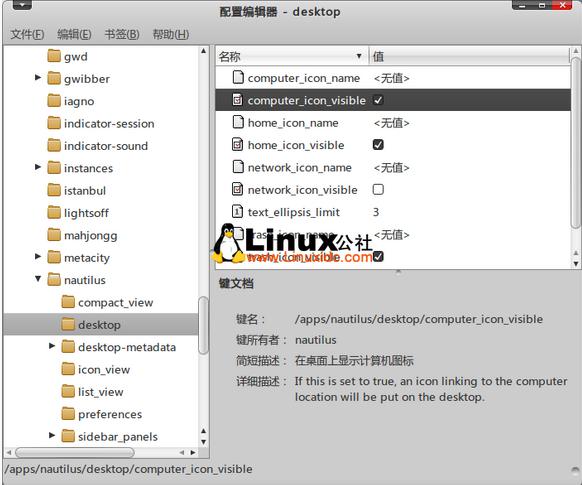Click the key list scroll-down arrow
Image resolution: width=582 pixels, height=485 pixels.
(x=576, y=264)
